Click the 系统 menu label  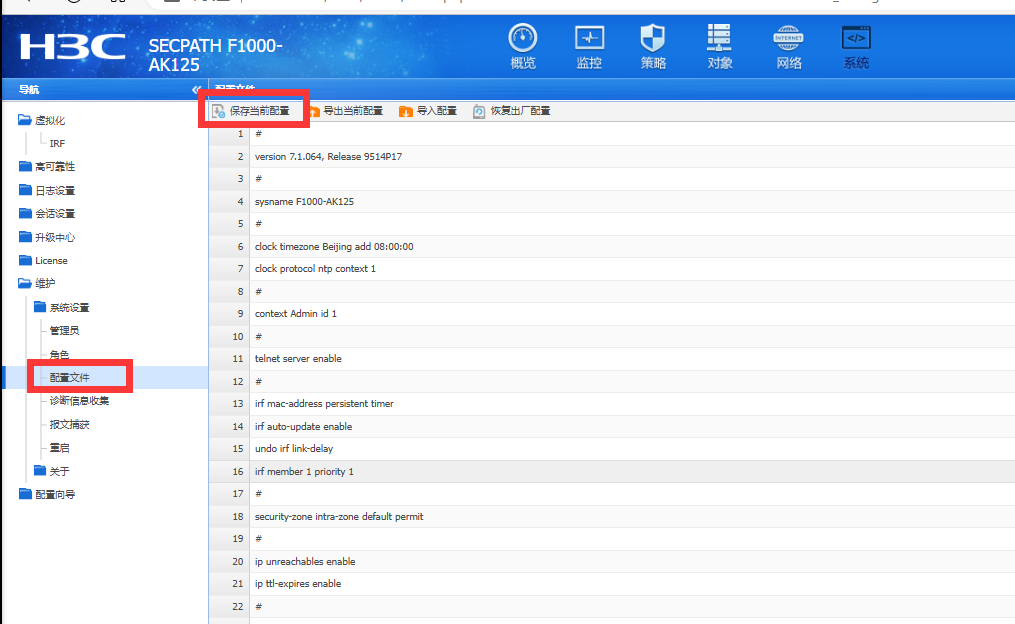pos(856,63)
